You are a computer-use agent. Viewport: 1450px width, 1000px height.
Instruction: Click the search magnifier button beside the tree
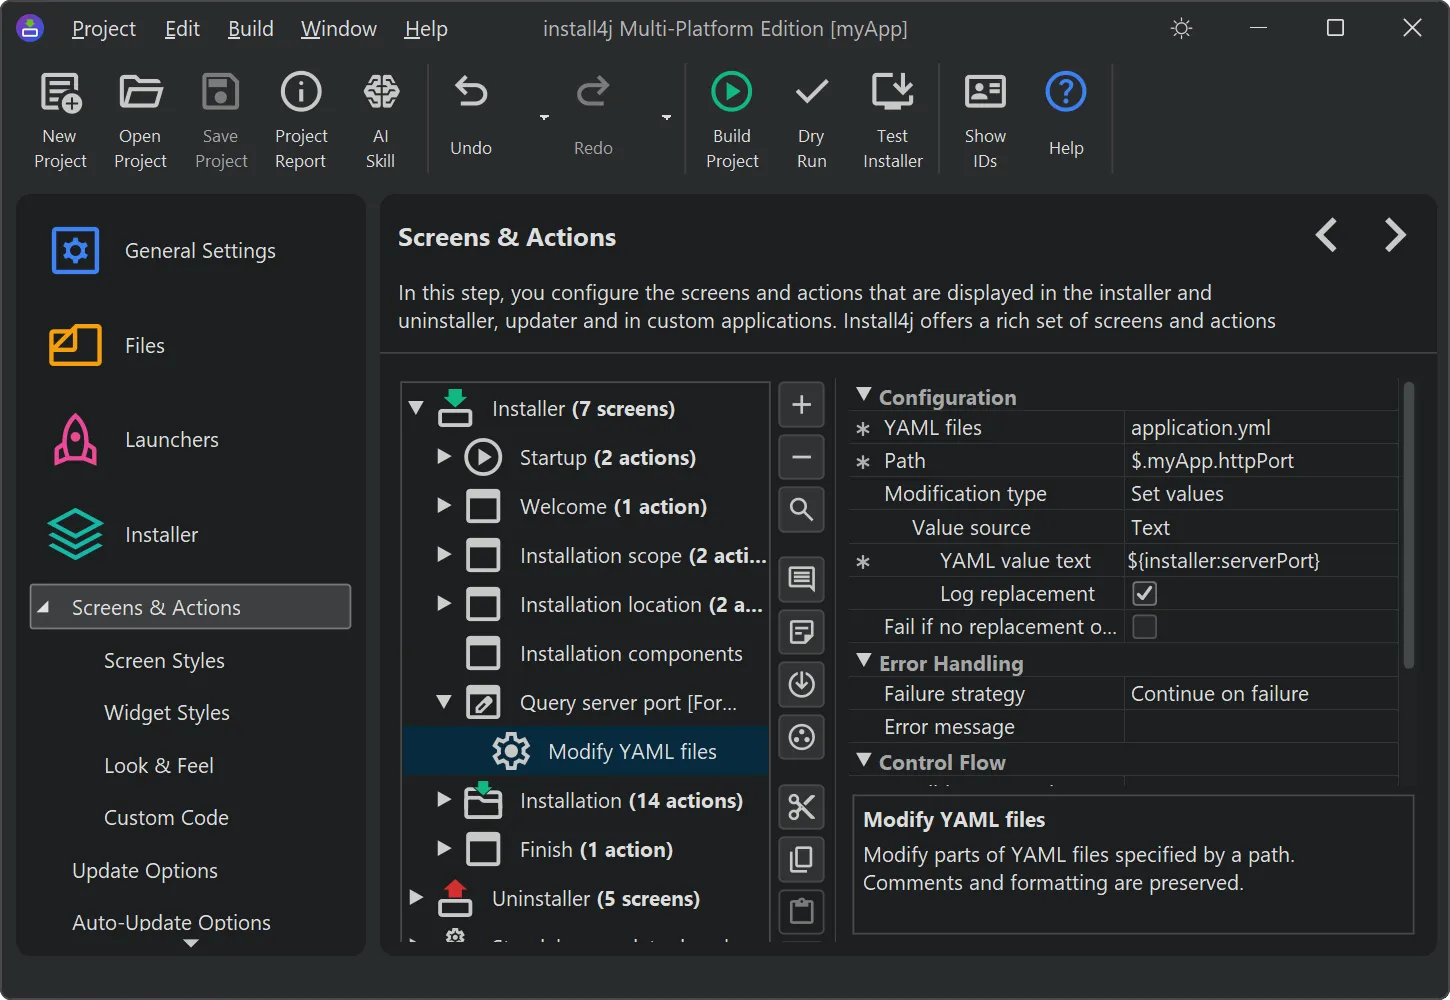point(801,510)
